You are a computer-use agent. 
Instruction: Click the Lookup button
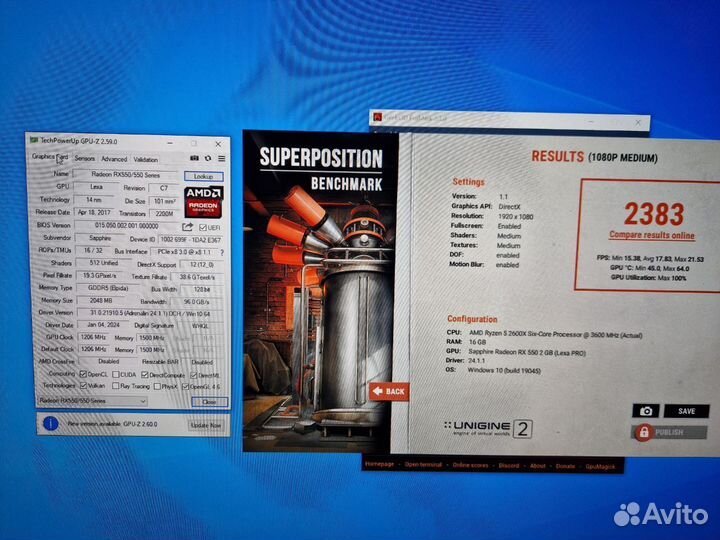point(203,176)
